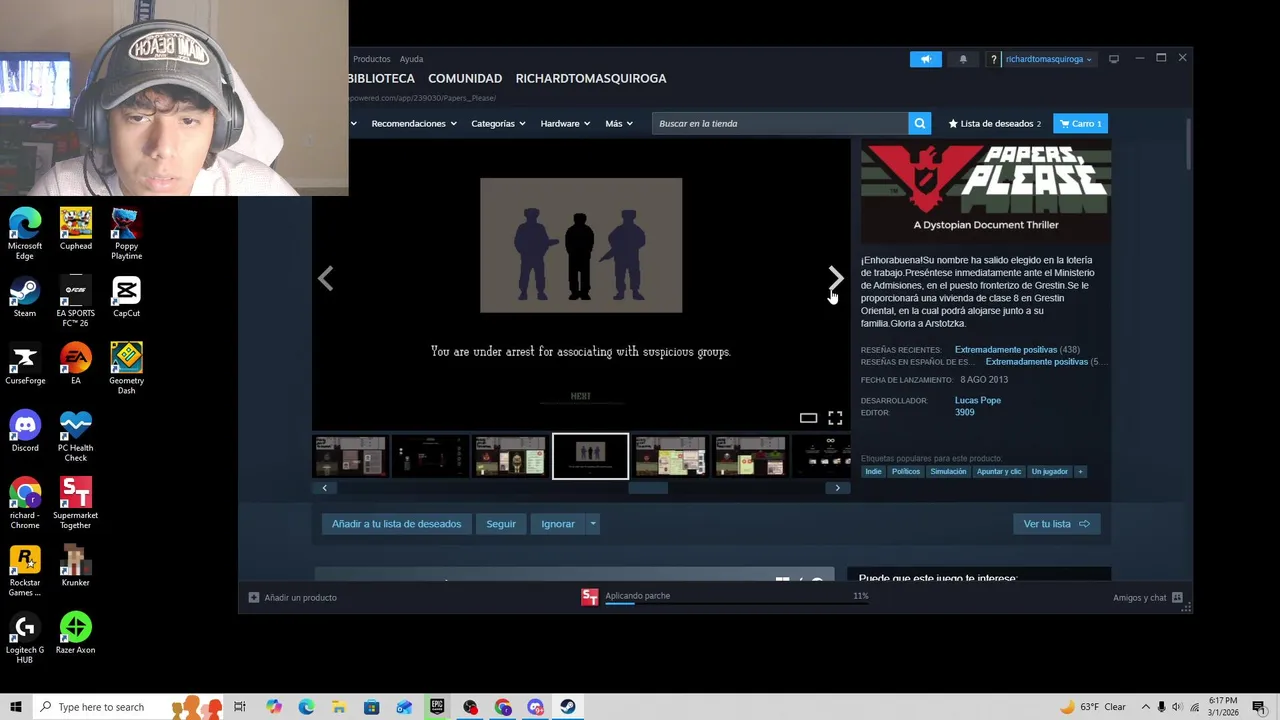Open Rockstar Games Launcher desktop icon

click(x=25, y=570)
